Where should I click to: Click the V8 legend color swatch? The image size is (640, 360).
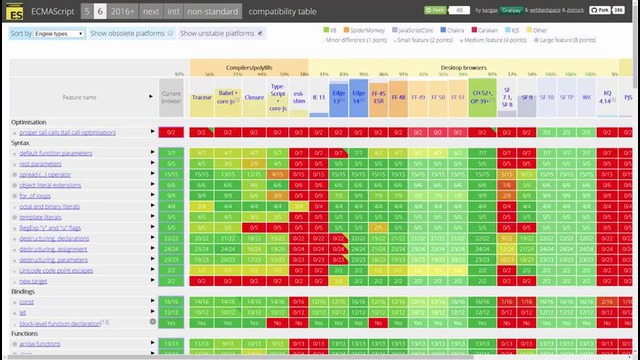coord(326,30)
